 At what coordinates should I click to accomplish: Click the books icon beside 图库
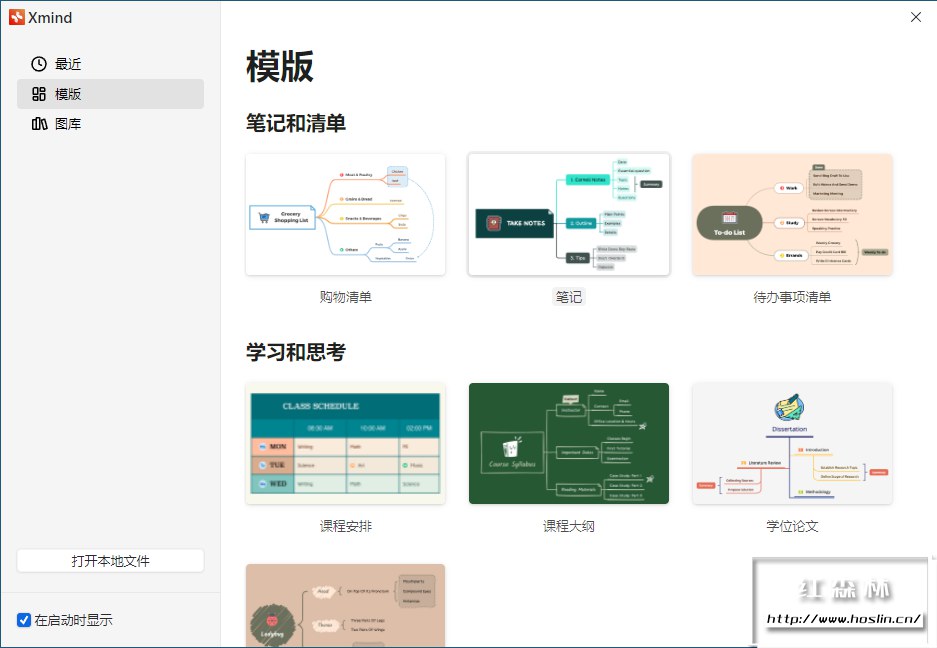click(x=39, y=124)
